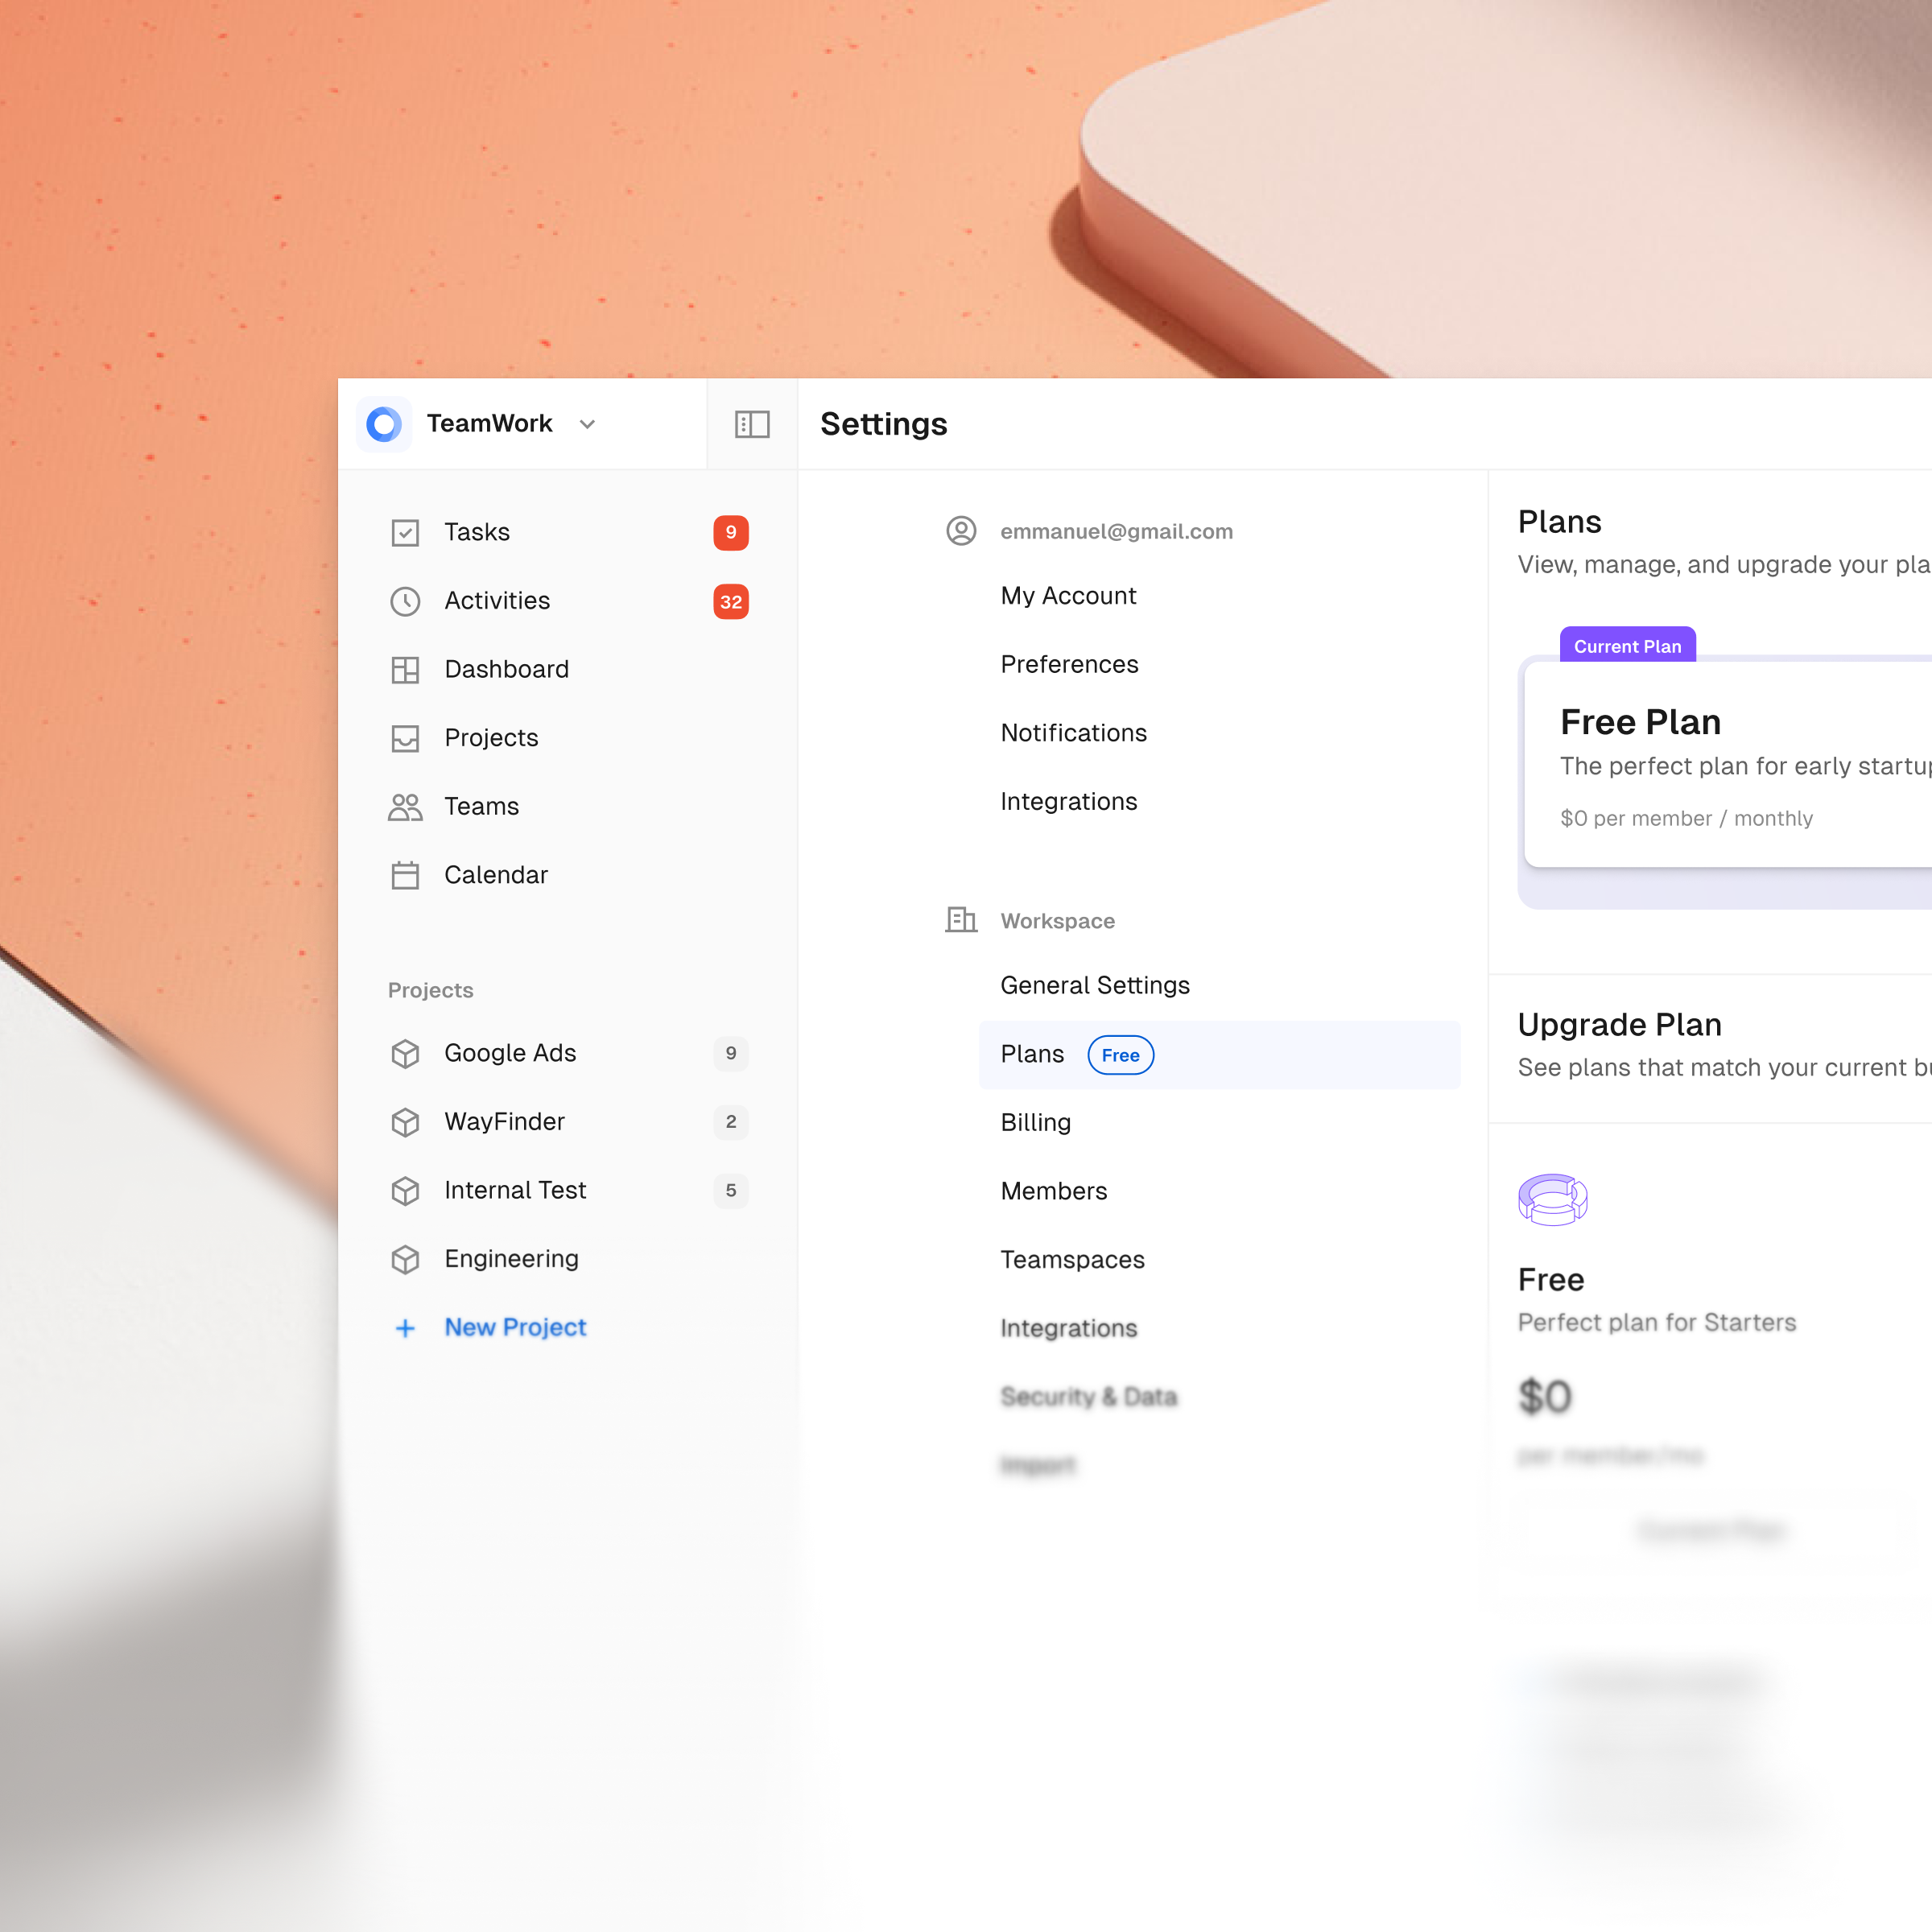Click the Dashboard grid icon
The width and height of the screenshot is (1932, 1932).
pyautogui.click(x=405, y=670)
